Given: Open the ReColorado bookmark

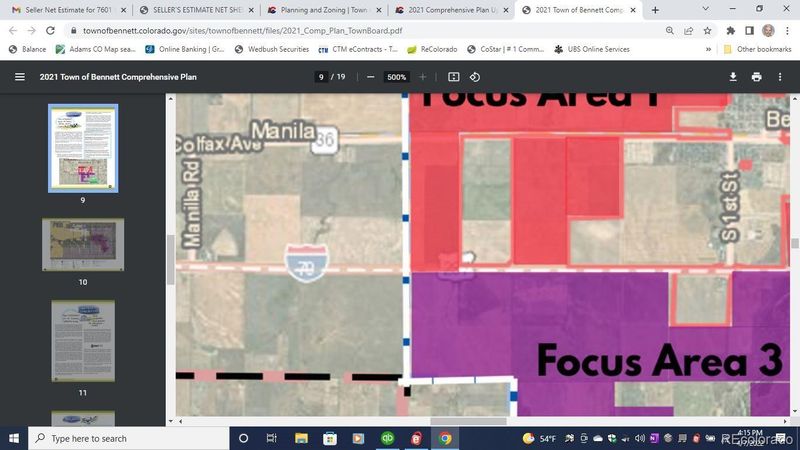Looking at the screenshot, I should [432, 49].
